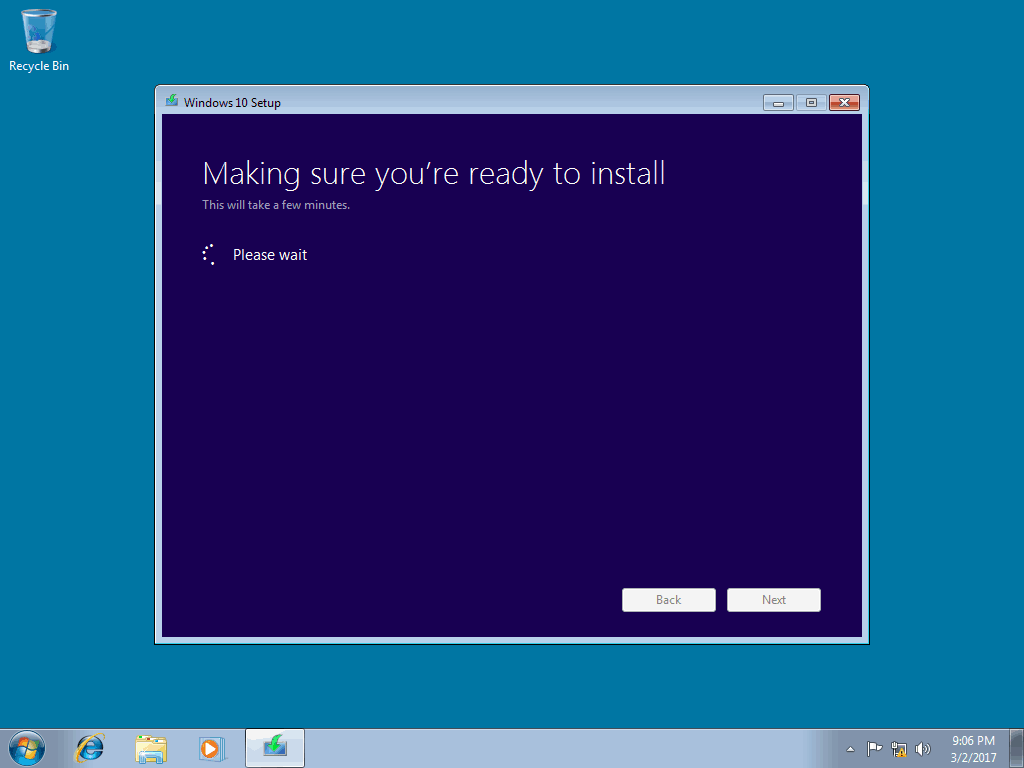The image size is (1024, 768).
Task: Click the spinning progress indicator
Action: click(209, 254)
